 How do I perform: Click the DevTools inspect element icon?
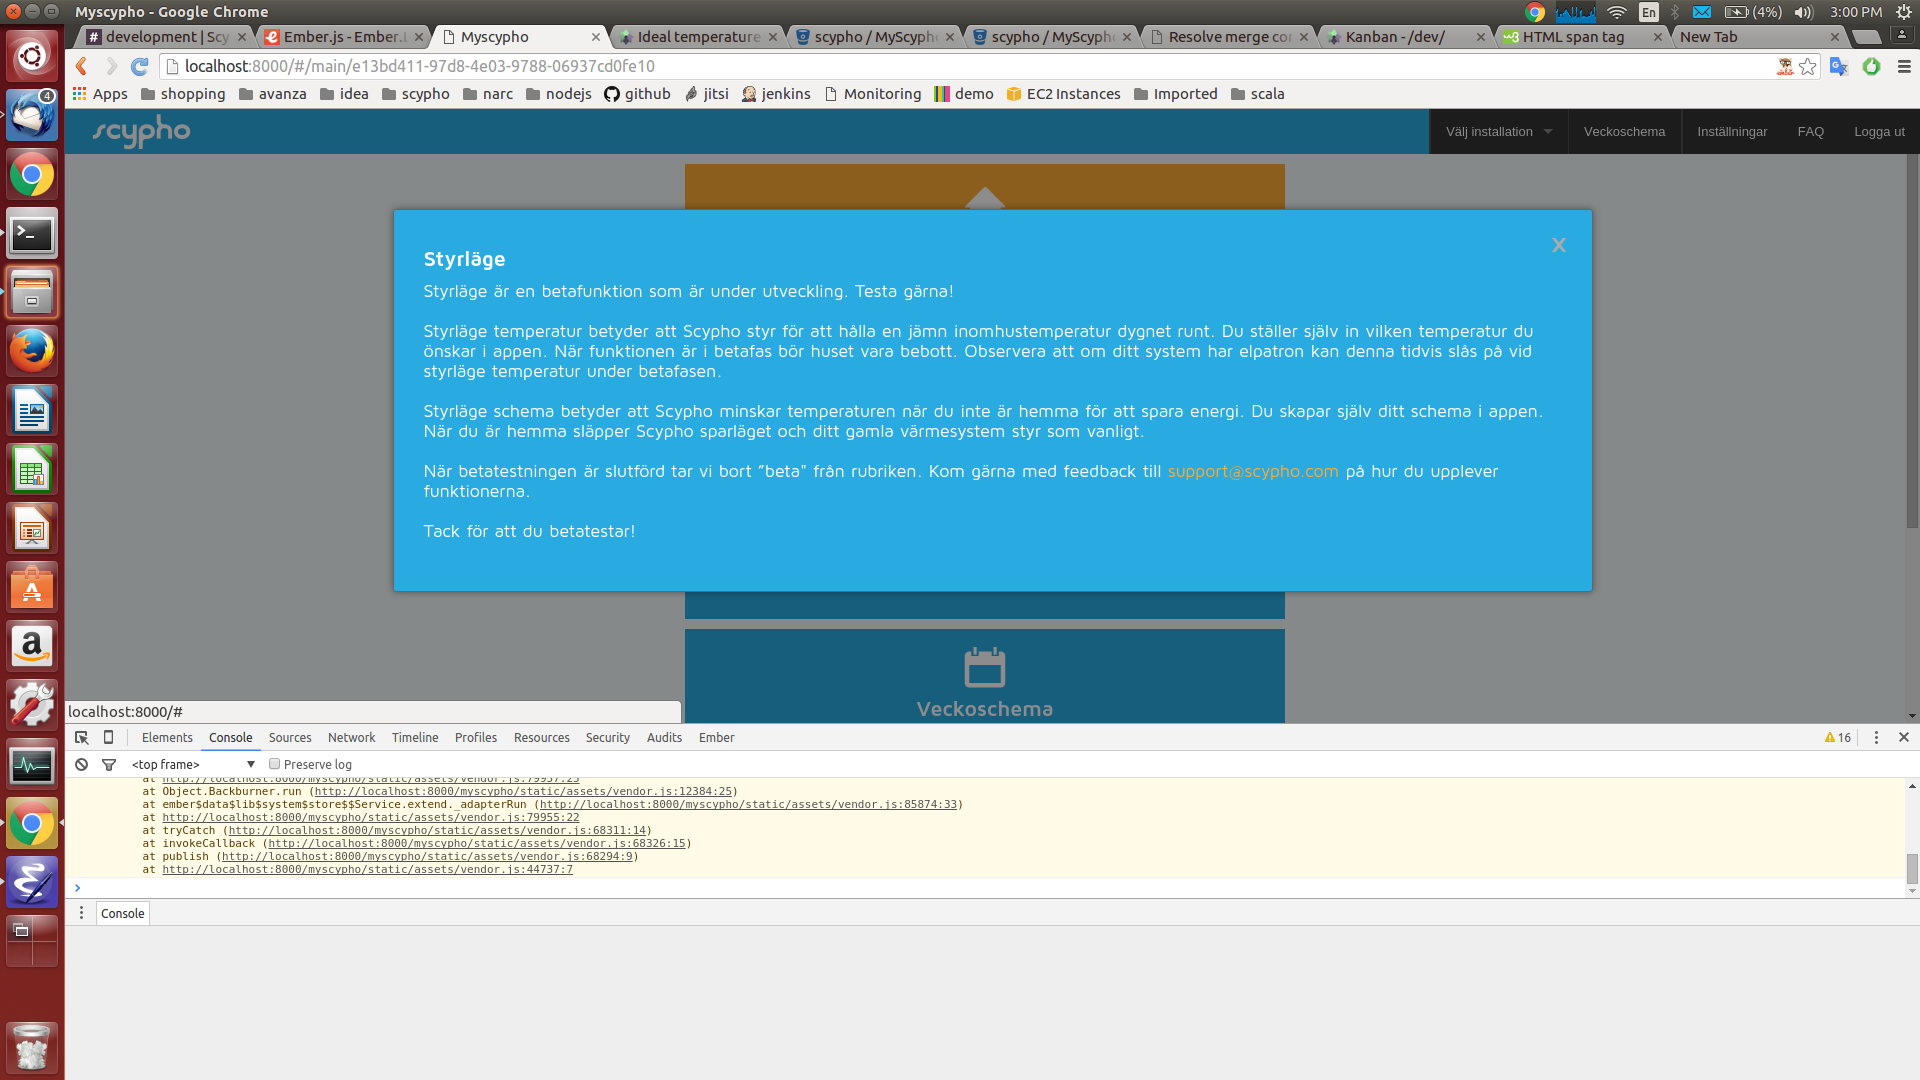point(82,738)
